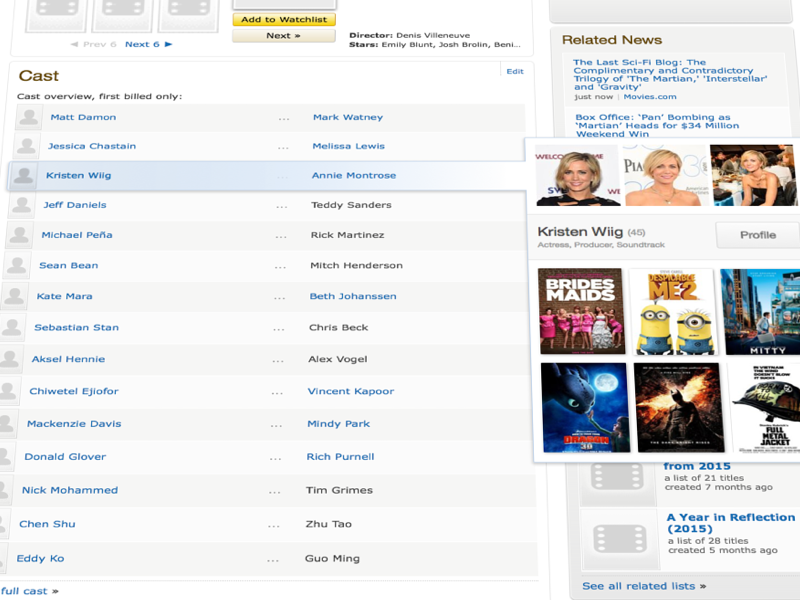800x600 pixels.
Task: Click character name 'Mitch Henderson'
Action: [x=356, y=265]
